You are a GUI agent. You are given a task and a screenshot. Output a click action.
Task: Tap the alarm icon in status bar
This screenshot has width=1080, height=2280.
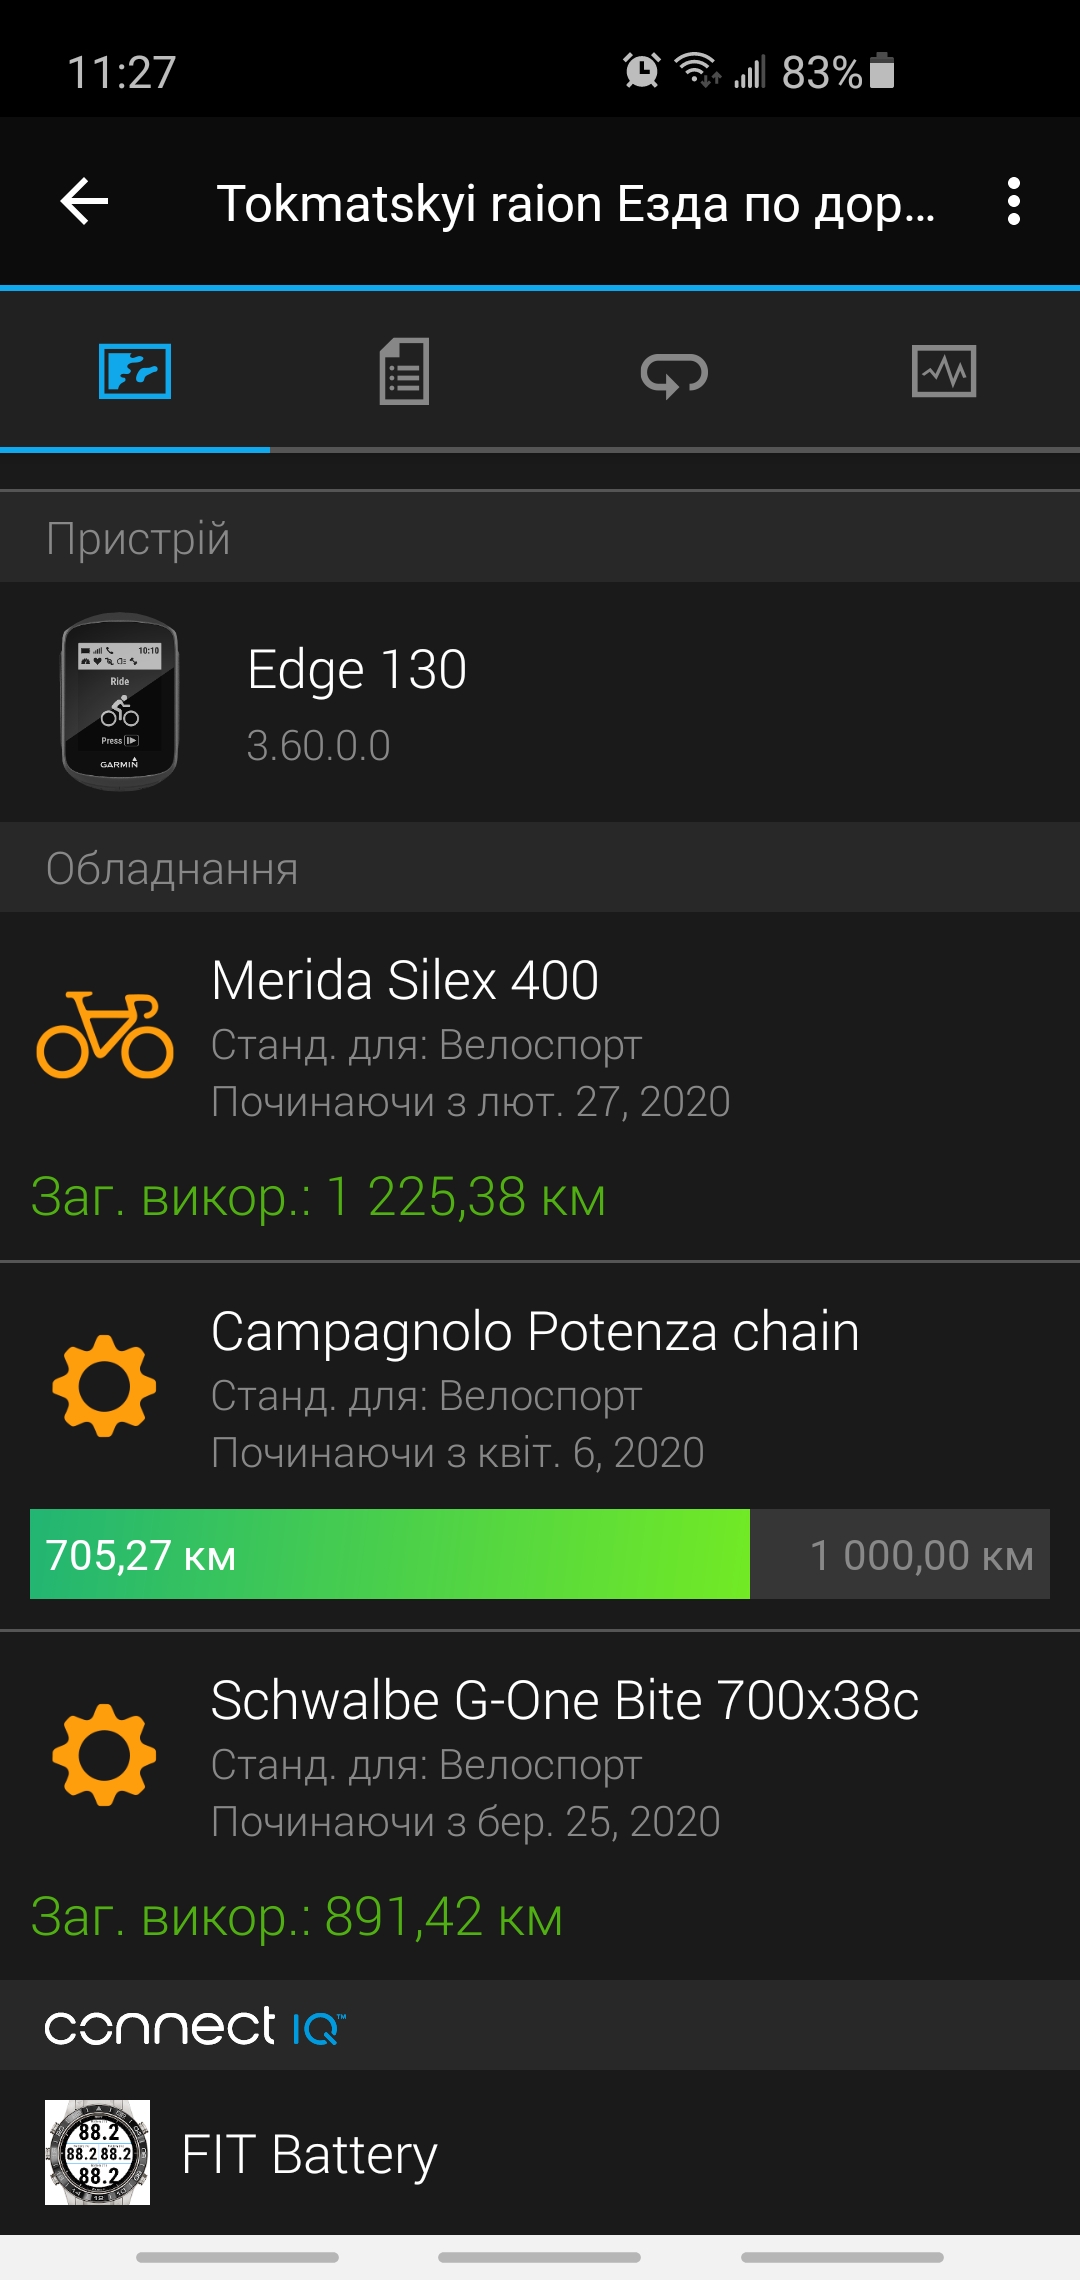(x=641, y=71)
